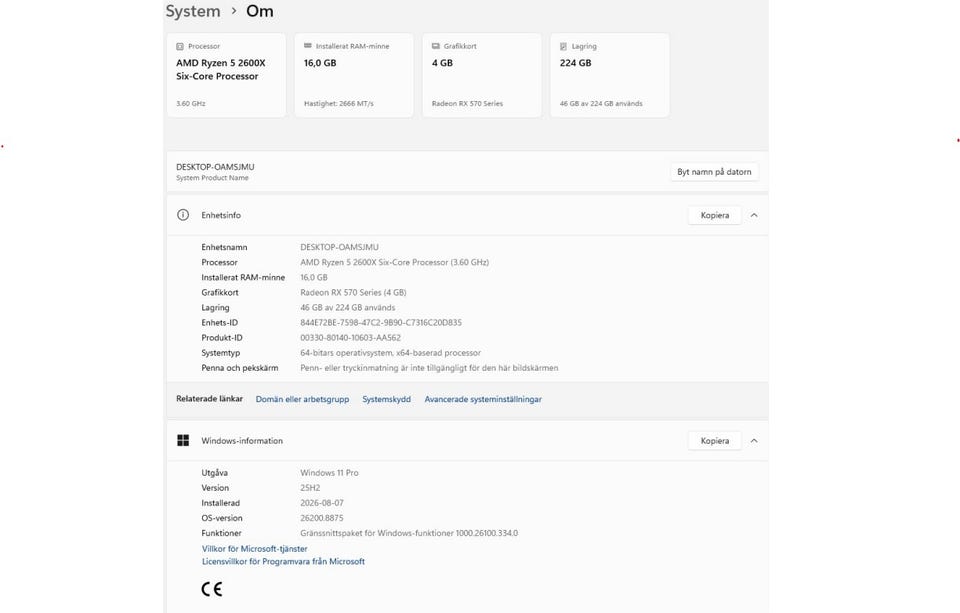960x613 pixels.
Task: Click the Utgåva value Windows 11 Pro
Action: click(329, 473)
